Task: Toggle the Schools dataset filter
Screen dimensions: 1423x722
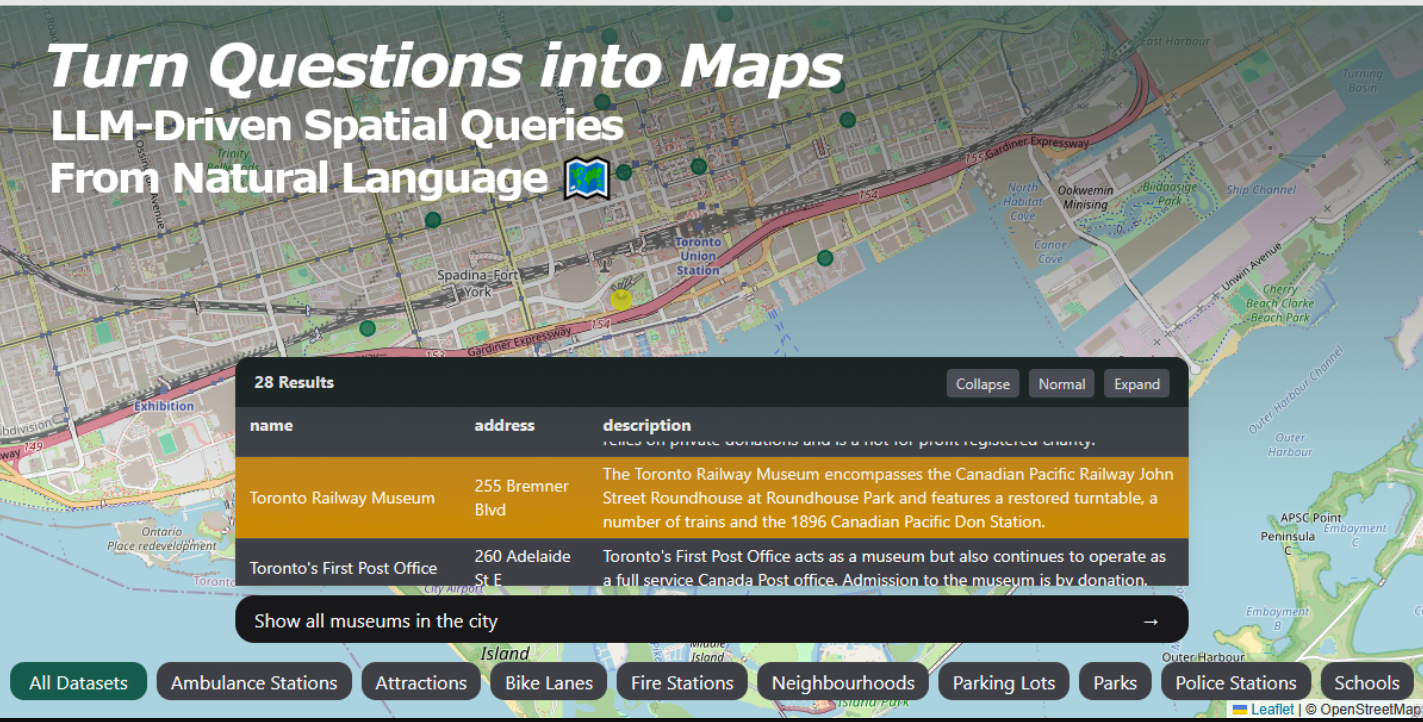Action: [x=1367, y=682]
